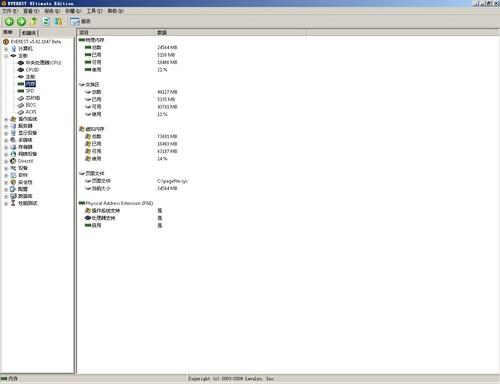Click the 'C:\pagefile.sys' value cell

pyautogui.click(x=172, y=181)
